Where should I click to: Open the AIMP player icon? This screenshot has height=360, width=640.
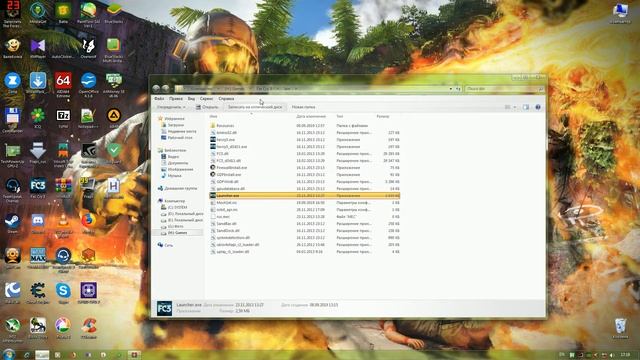point(113,118)
